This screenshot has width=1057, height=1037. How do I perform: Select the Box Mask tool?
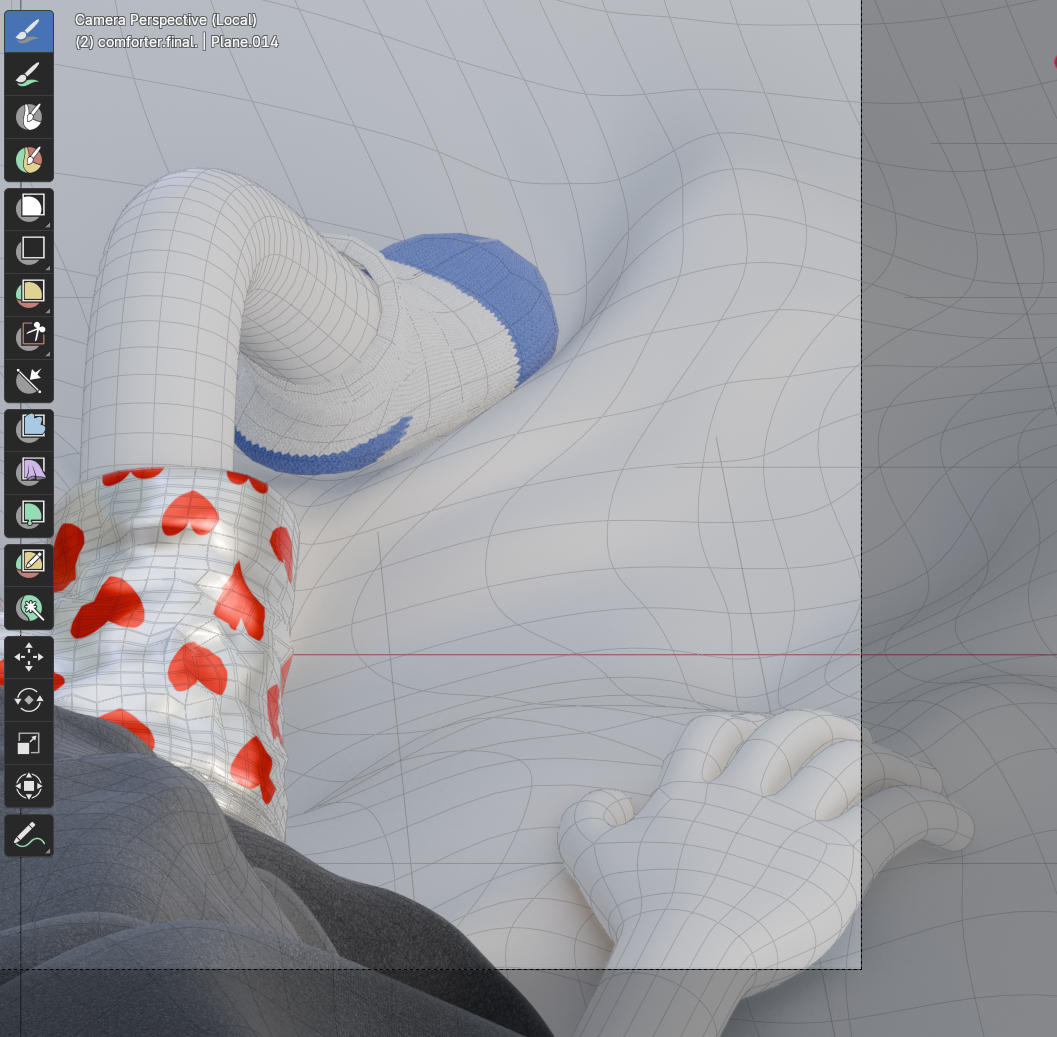tap(29, 208)
